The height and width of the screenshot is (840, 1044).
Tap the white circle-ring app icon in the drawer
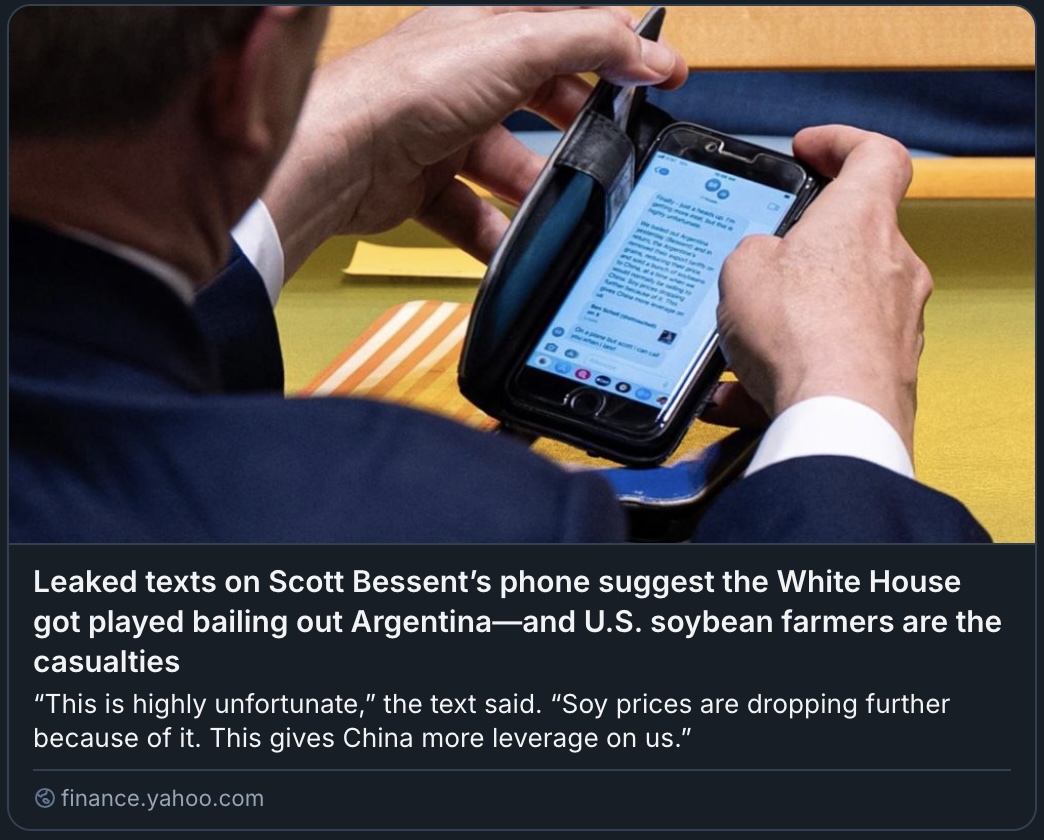[623, 387]
